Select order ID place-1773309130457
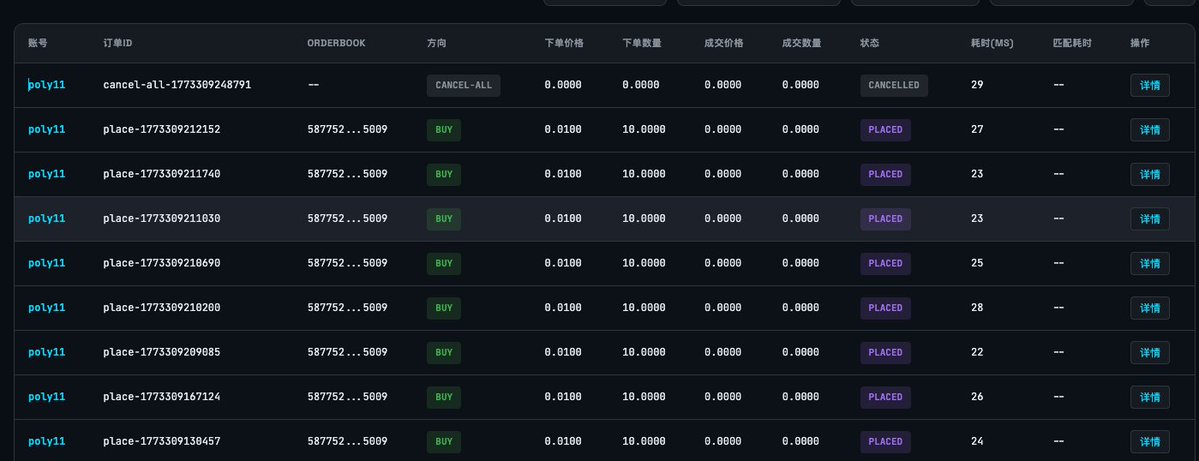The height and width of the screenshot is (461, 1199). coord(161,442)
